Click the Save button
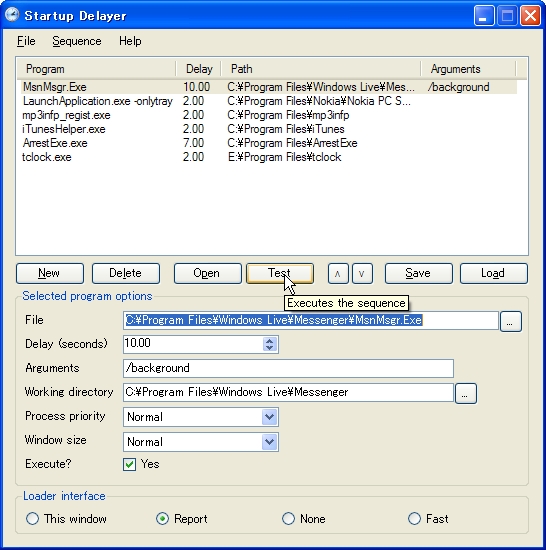This screenshot has height=550, width=546. (419, 273)
